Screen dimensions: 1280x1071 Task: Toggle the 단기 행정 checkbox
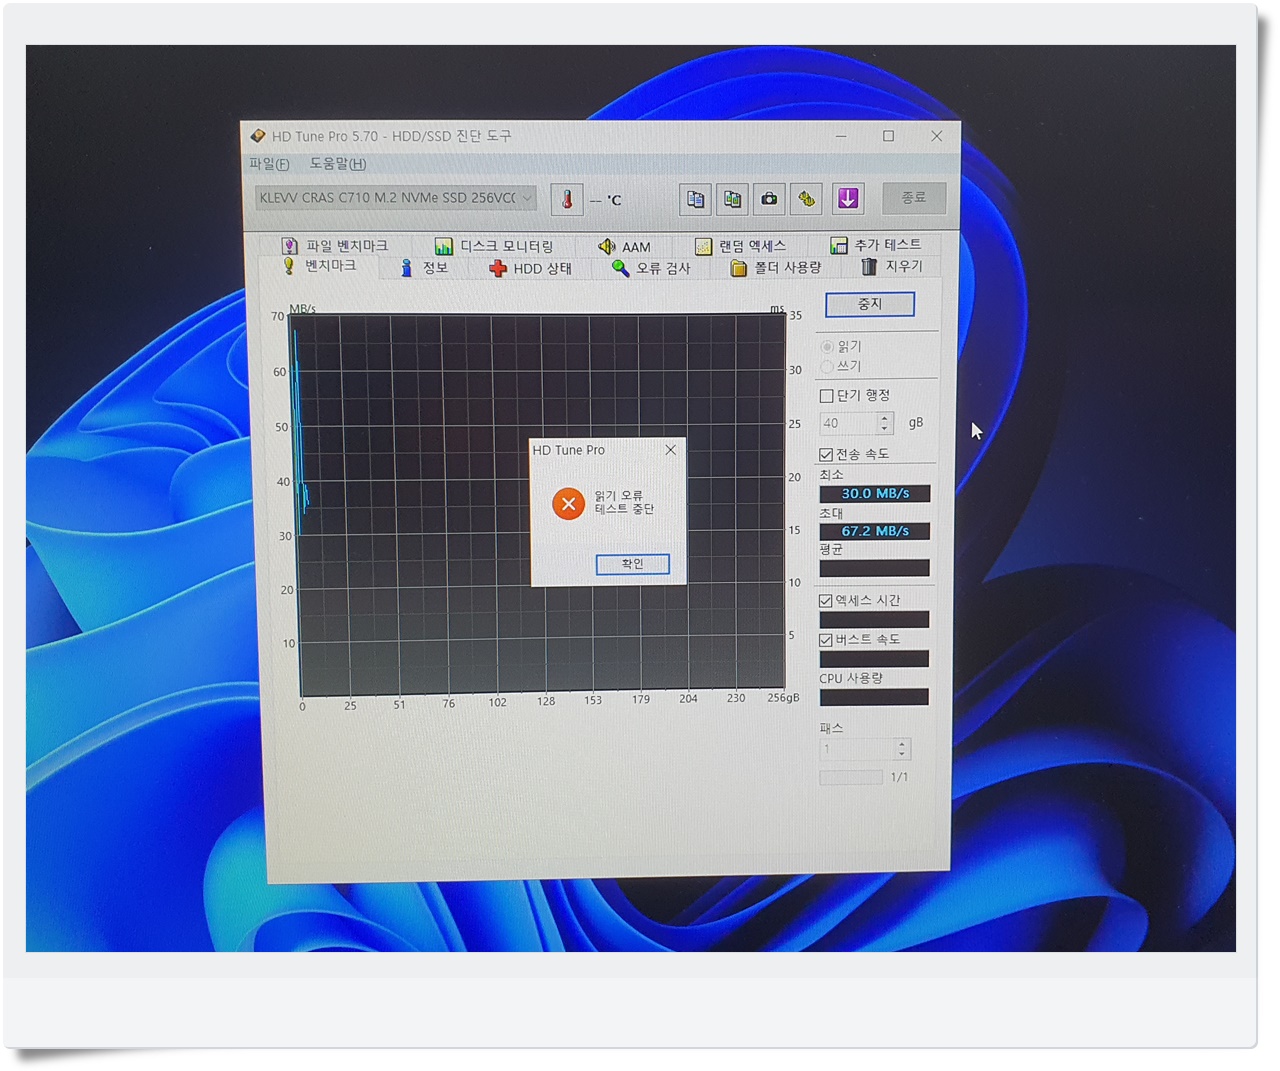826,396
